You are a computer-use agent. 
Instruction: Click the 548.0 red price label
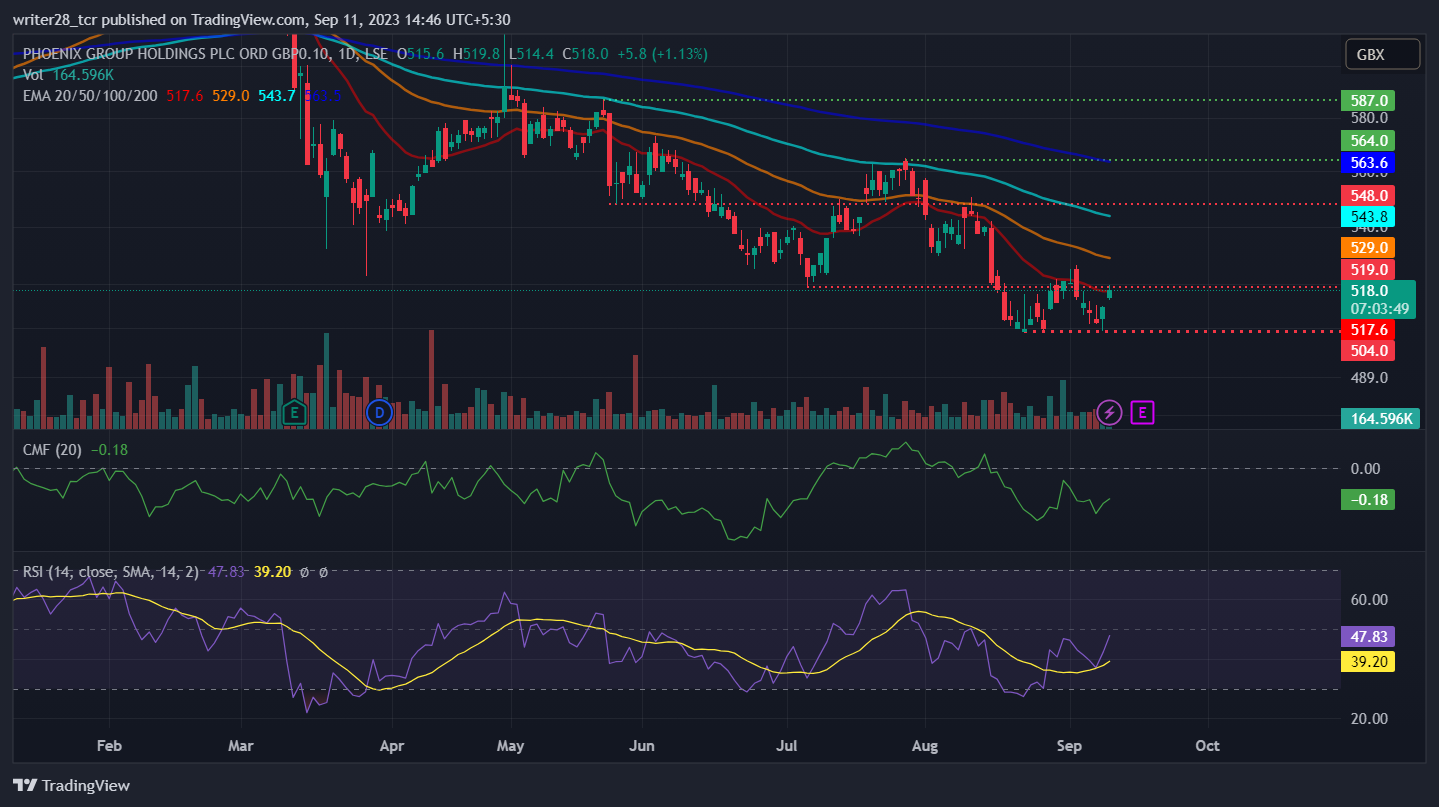pos(1368,195)
